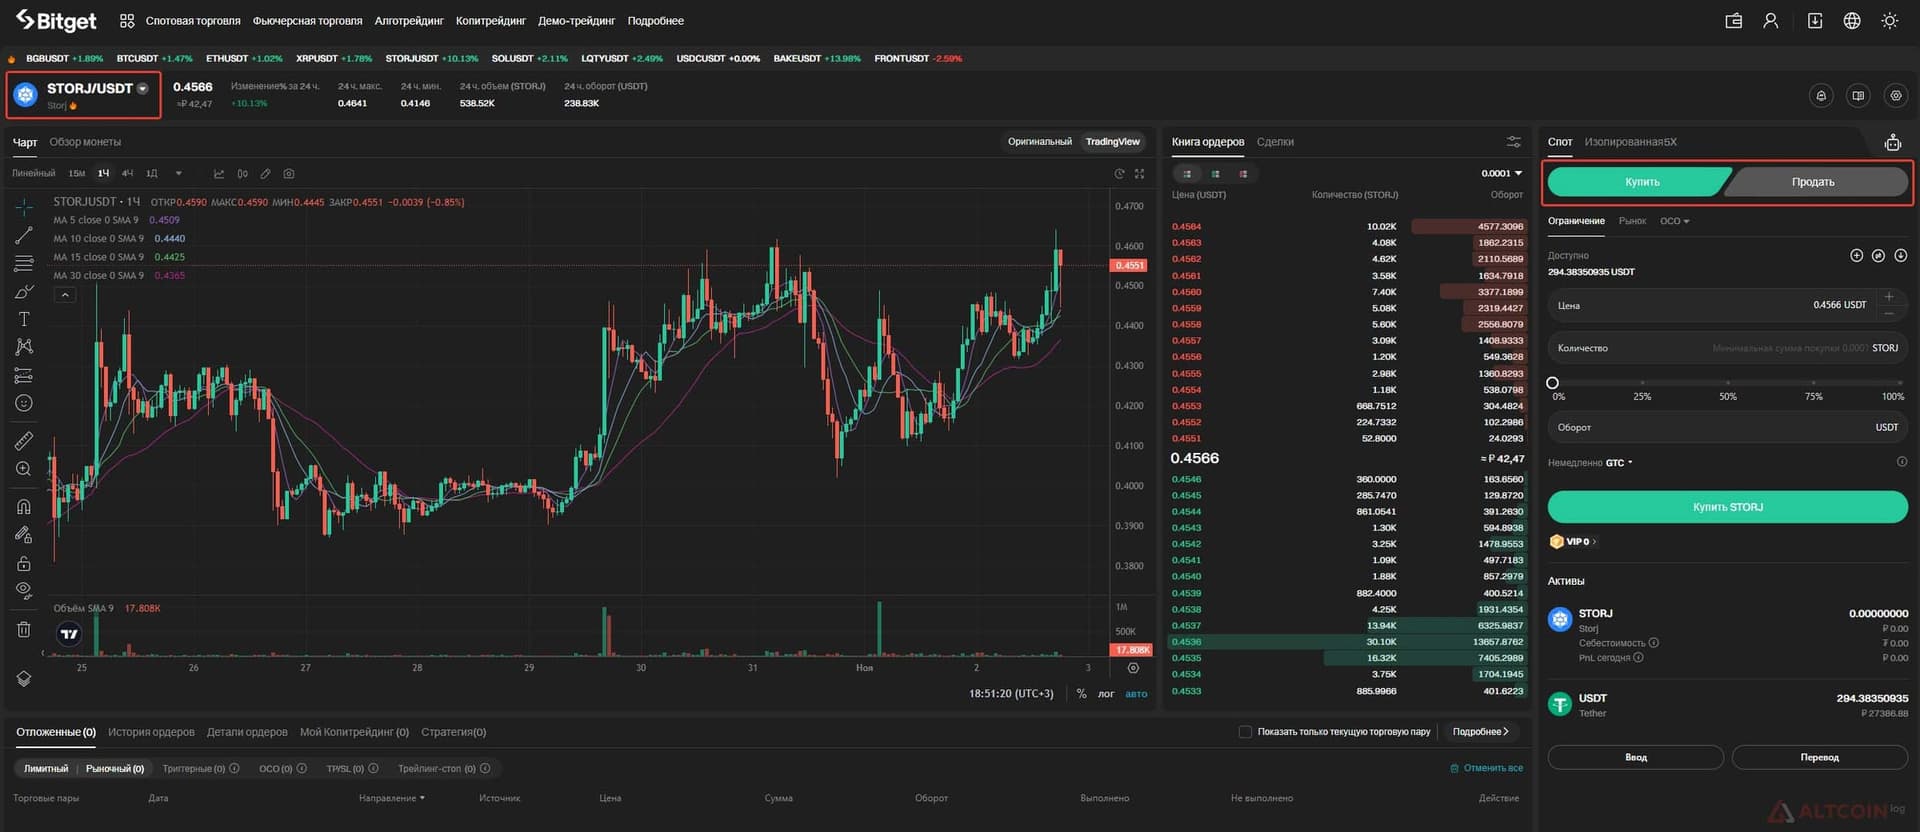Activate the zoom-in chart tool
Viewport: 1920px width, 832px height.
coord(24,469)
